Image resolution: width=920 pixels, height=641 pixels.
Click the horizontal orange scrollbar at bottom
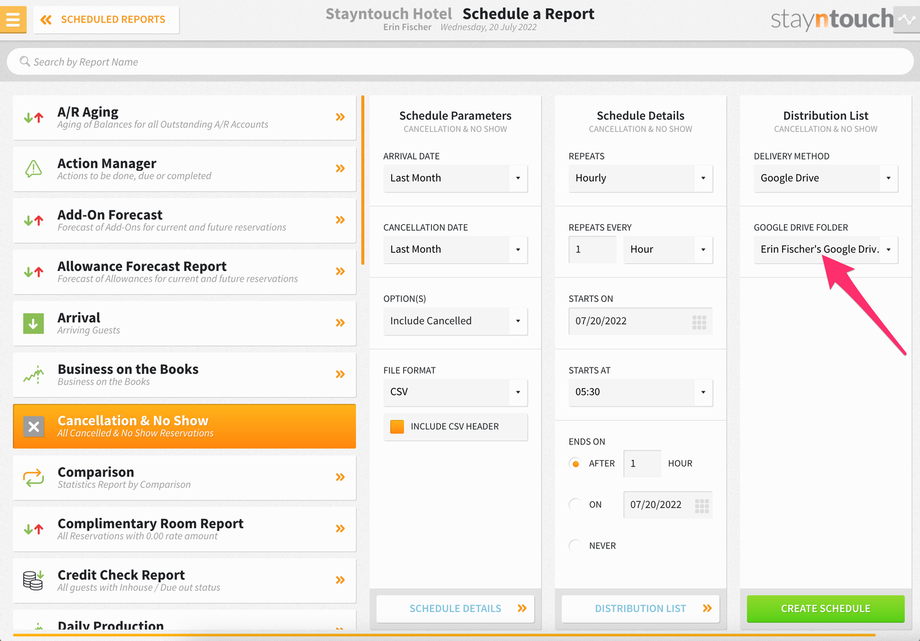coord(444,635)
